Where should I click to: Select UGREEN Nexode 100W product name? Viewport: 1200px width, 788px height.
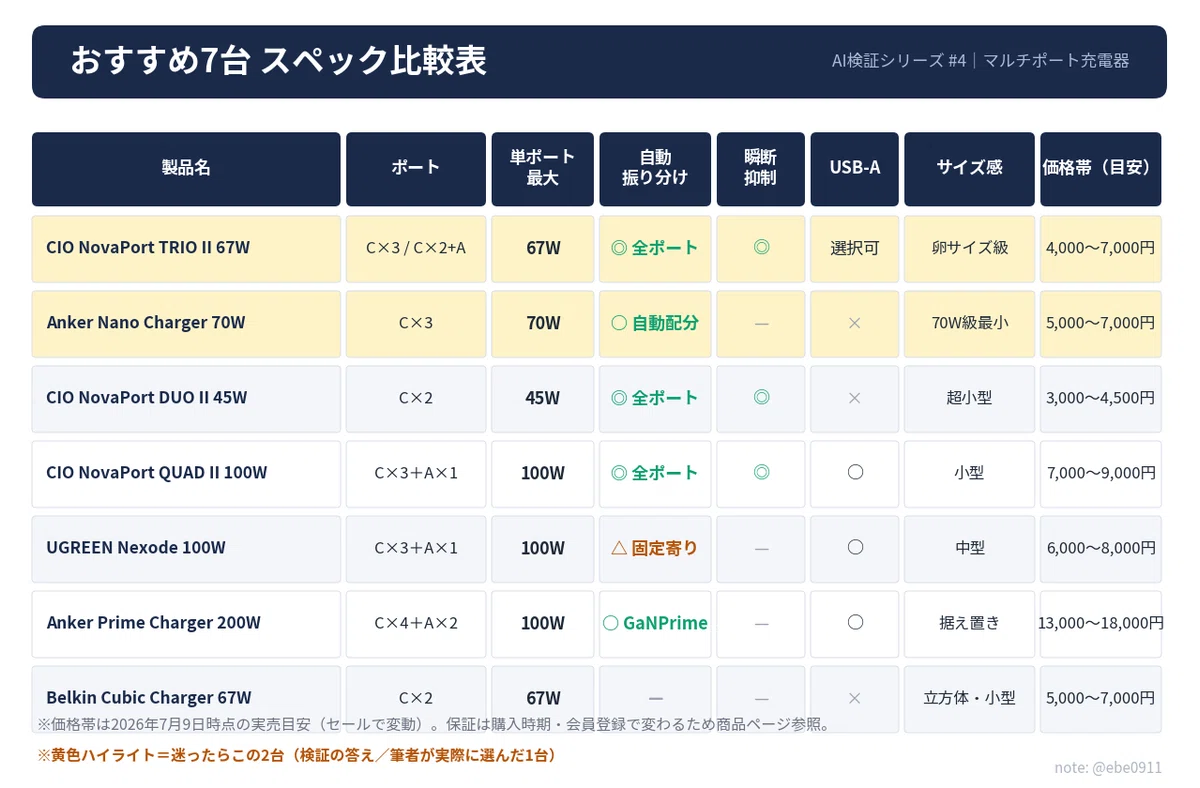pos(136,548)
